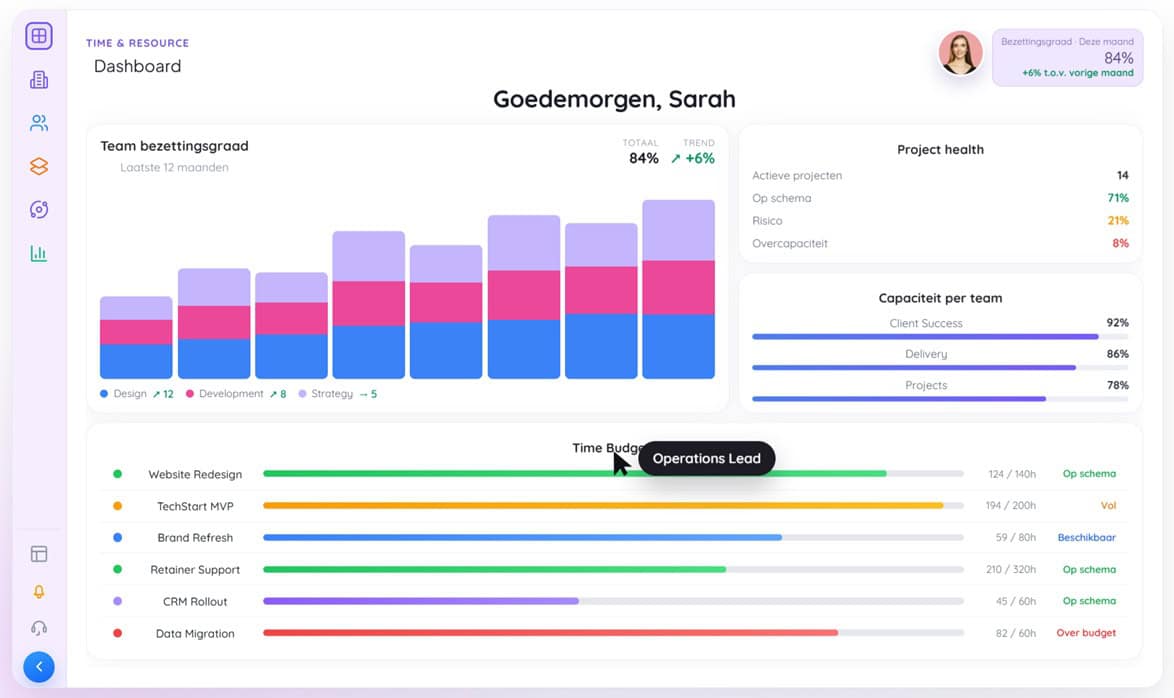Open the Dashboard grid icon in the sidebar
Screen dimensions: 1174x698
[38, 35]
